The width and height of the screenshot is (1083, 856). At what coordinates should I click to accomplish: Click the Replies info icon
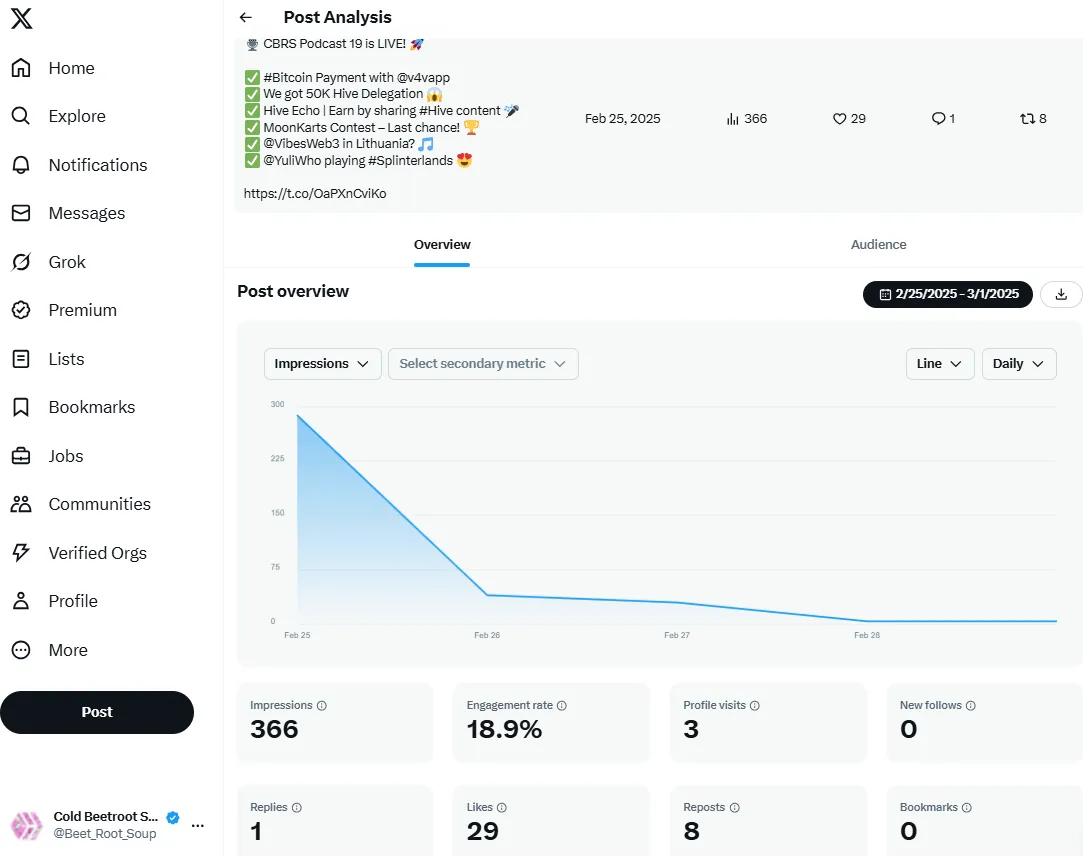(297, 807)
